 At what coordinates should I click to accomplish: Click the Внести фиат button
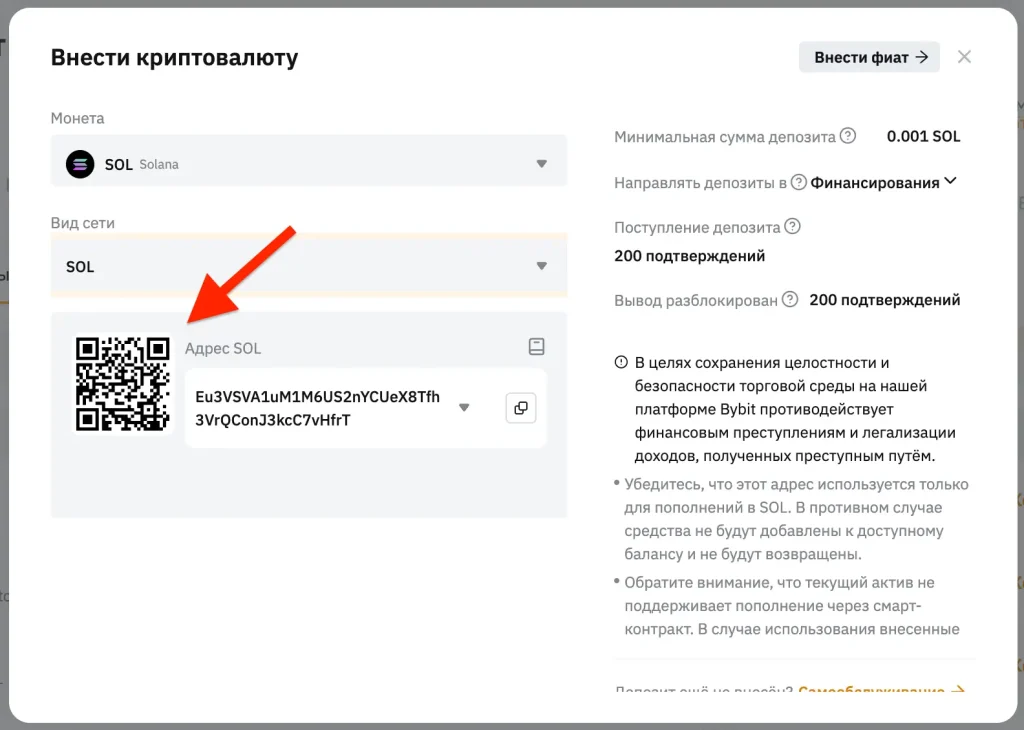(x=869, y=57)
